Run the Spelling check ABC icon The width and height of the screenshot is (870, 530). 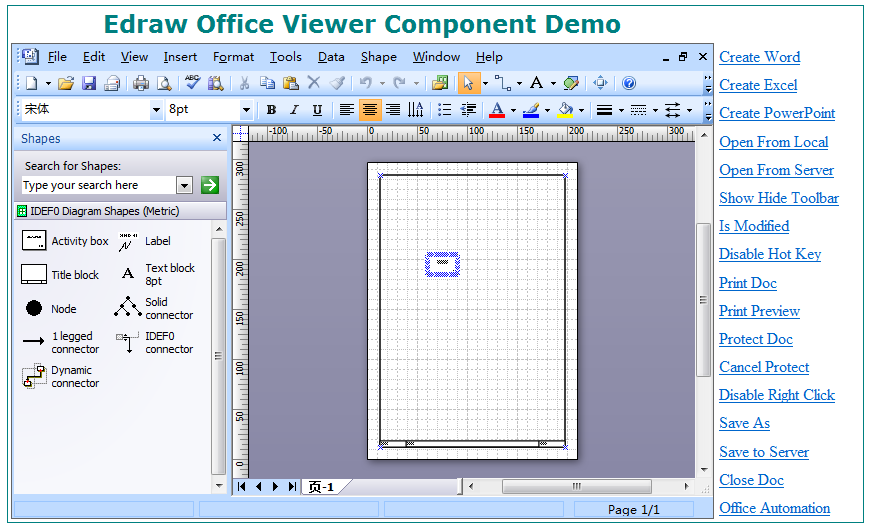click(193, 83)
